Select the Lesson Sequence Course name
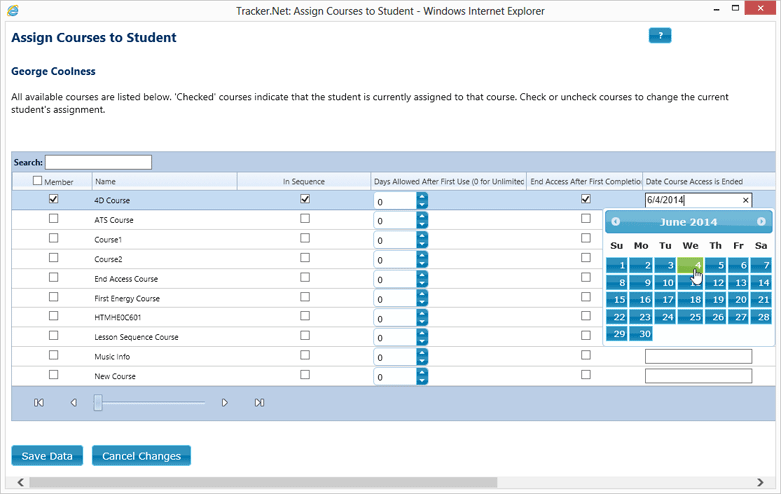 136,337
